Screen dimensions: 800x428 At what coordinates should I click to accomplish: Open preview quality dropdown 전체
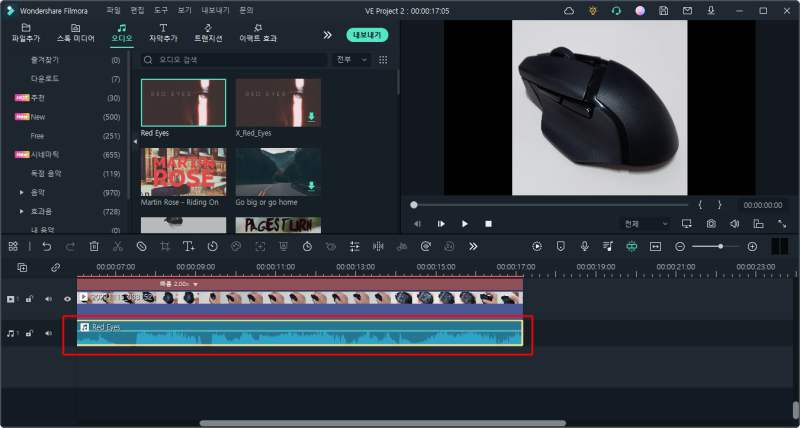coord(646,224)
